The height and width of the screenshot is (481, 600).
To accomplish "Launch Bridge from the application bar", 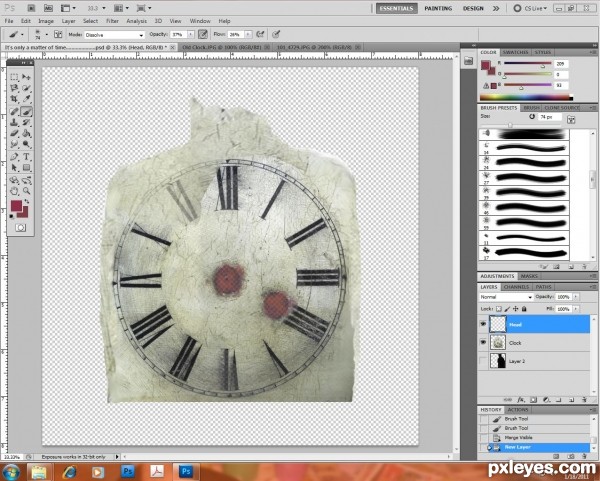I will click(31, 8).
